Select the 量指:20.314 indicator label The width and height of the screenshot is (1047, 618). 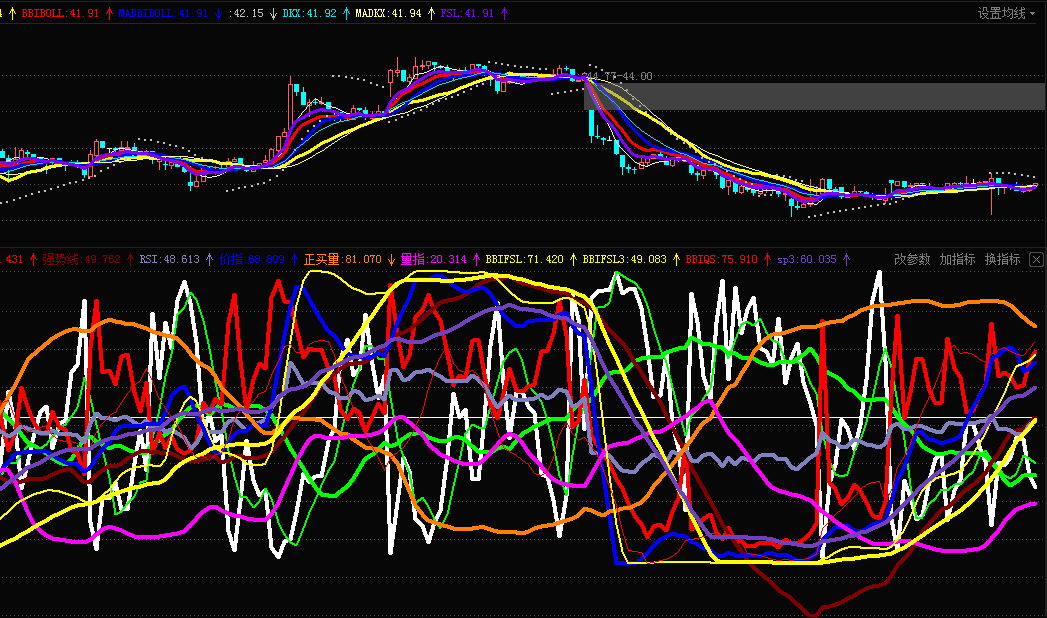(433, 259)
